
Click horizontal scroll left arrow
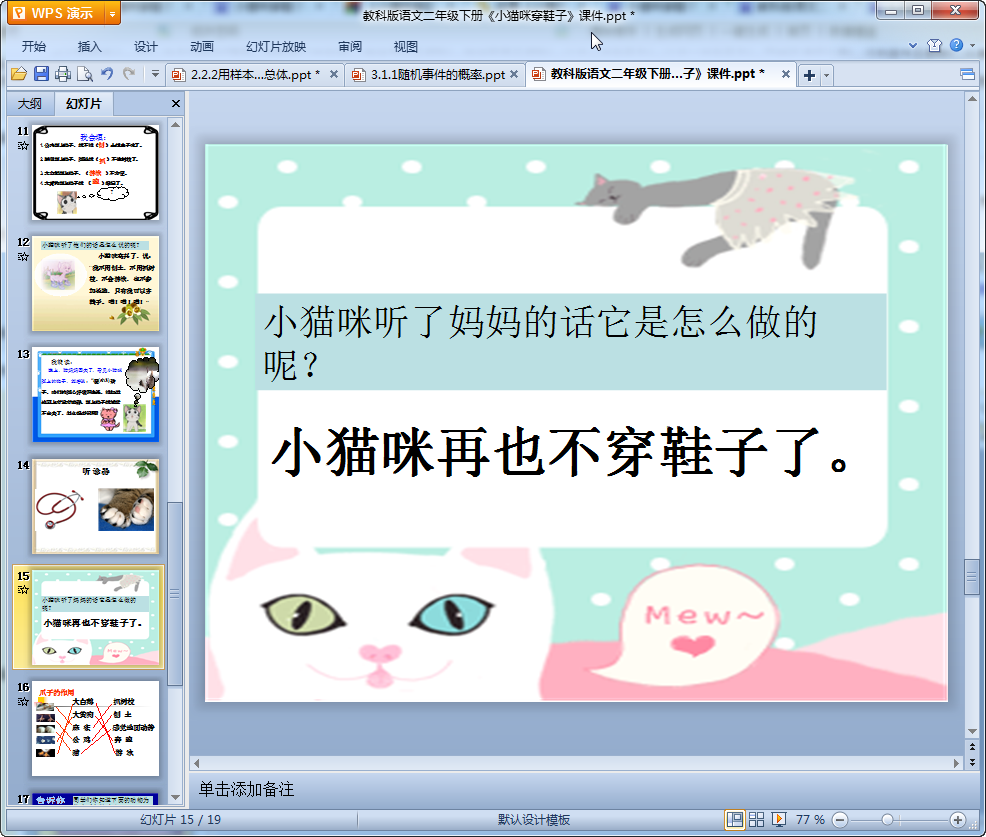(x=197, y=763)
